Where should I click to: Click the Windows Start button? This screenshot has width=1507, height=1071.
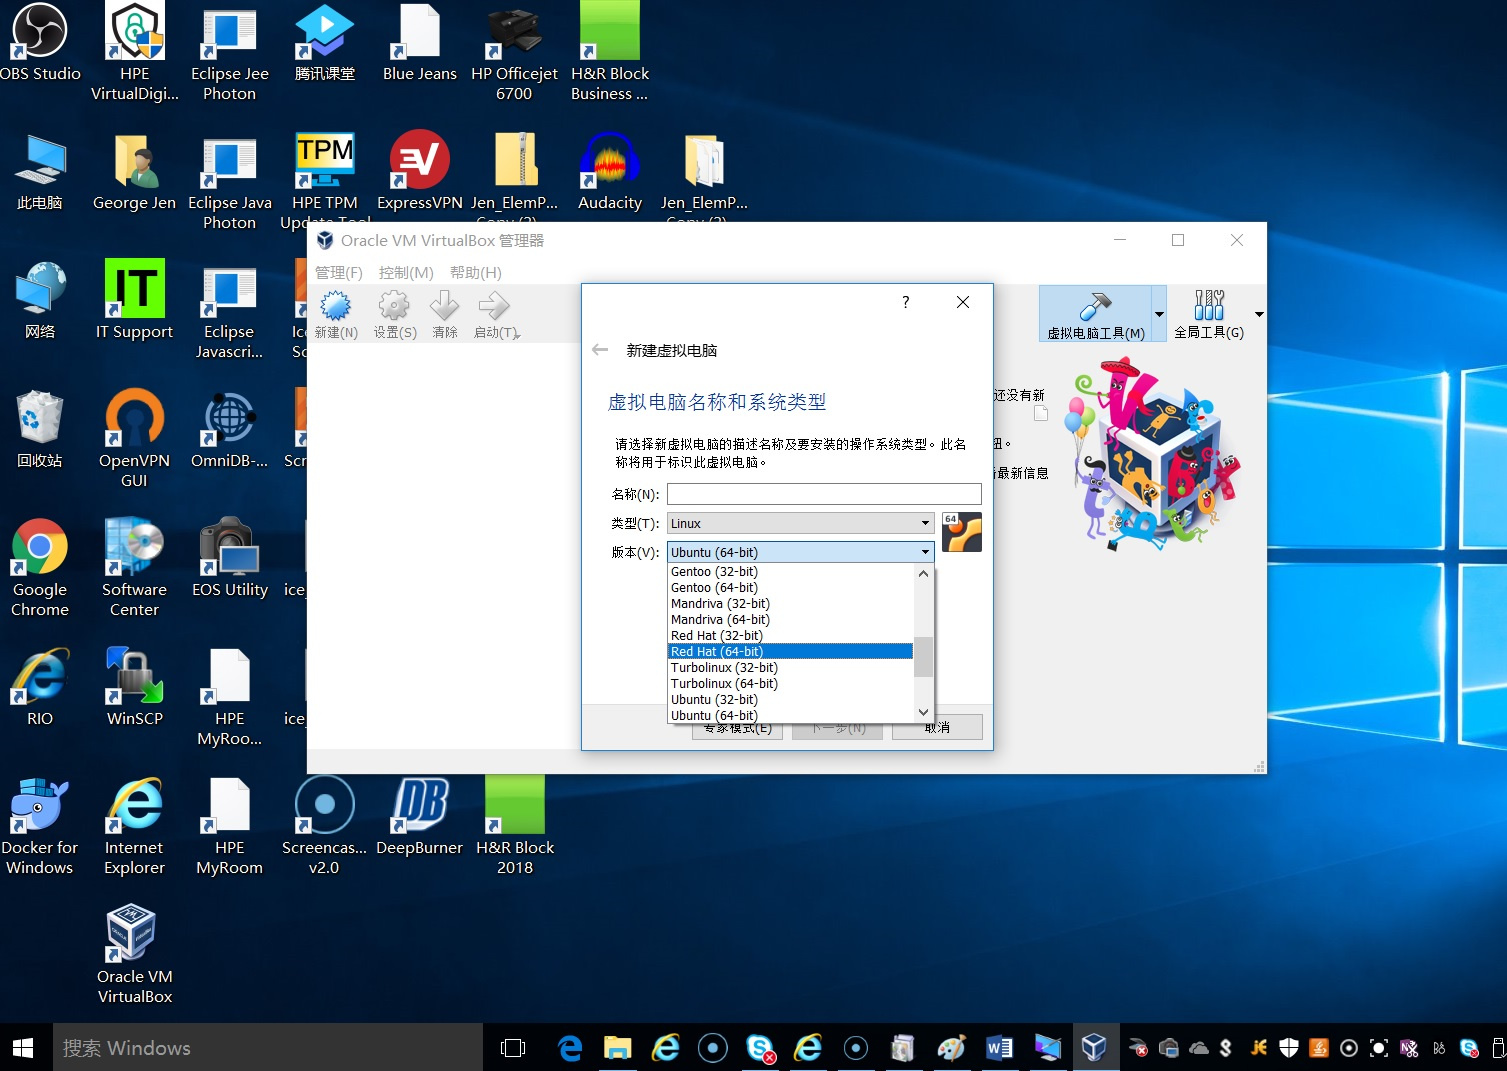tap(23, 1047)
